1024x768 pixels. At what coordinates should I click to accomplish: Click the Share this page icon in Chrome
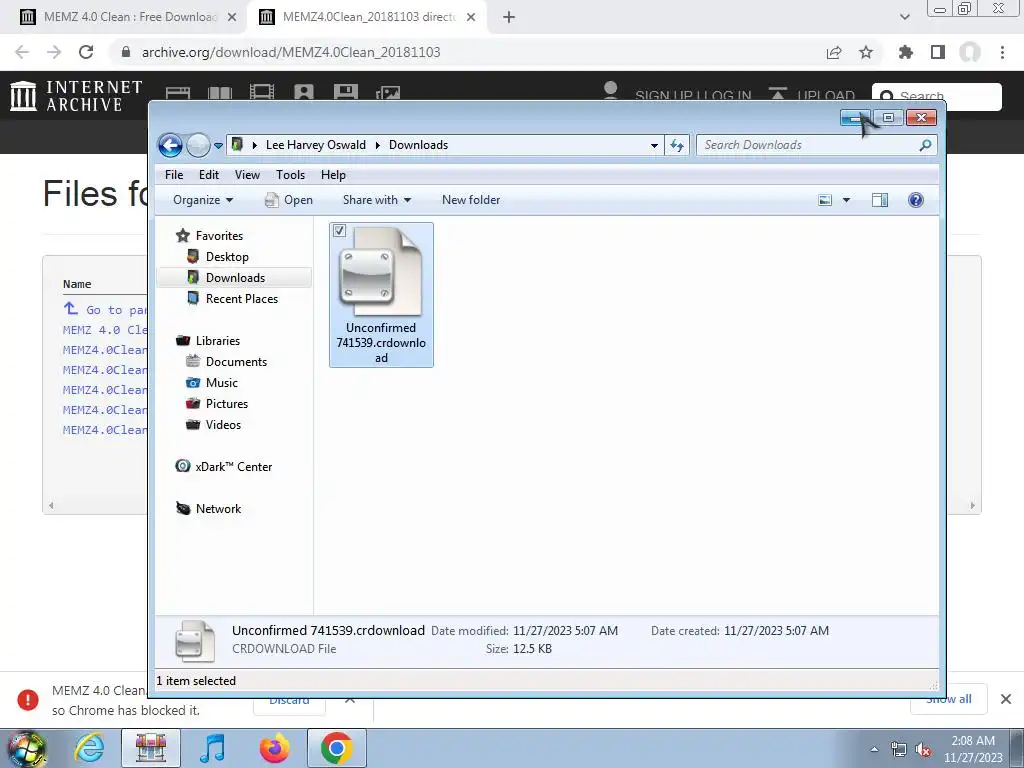(x=834, y=52)
